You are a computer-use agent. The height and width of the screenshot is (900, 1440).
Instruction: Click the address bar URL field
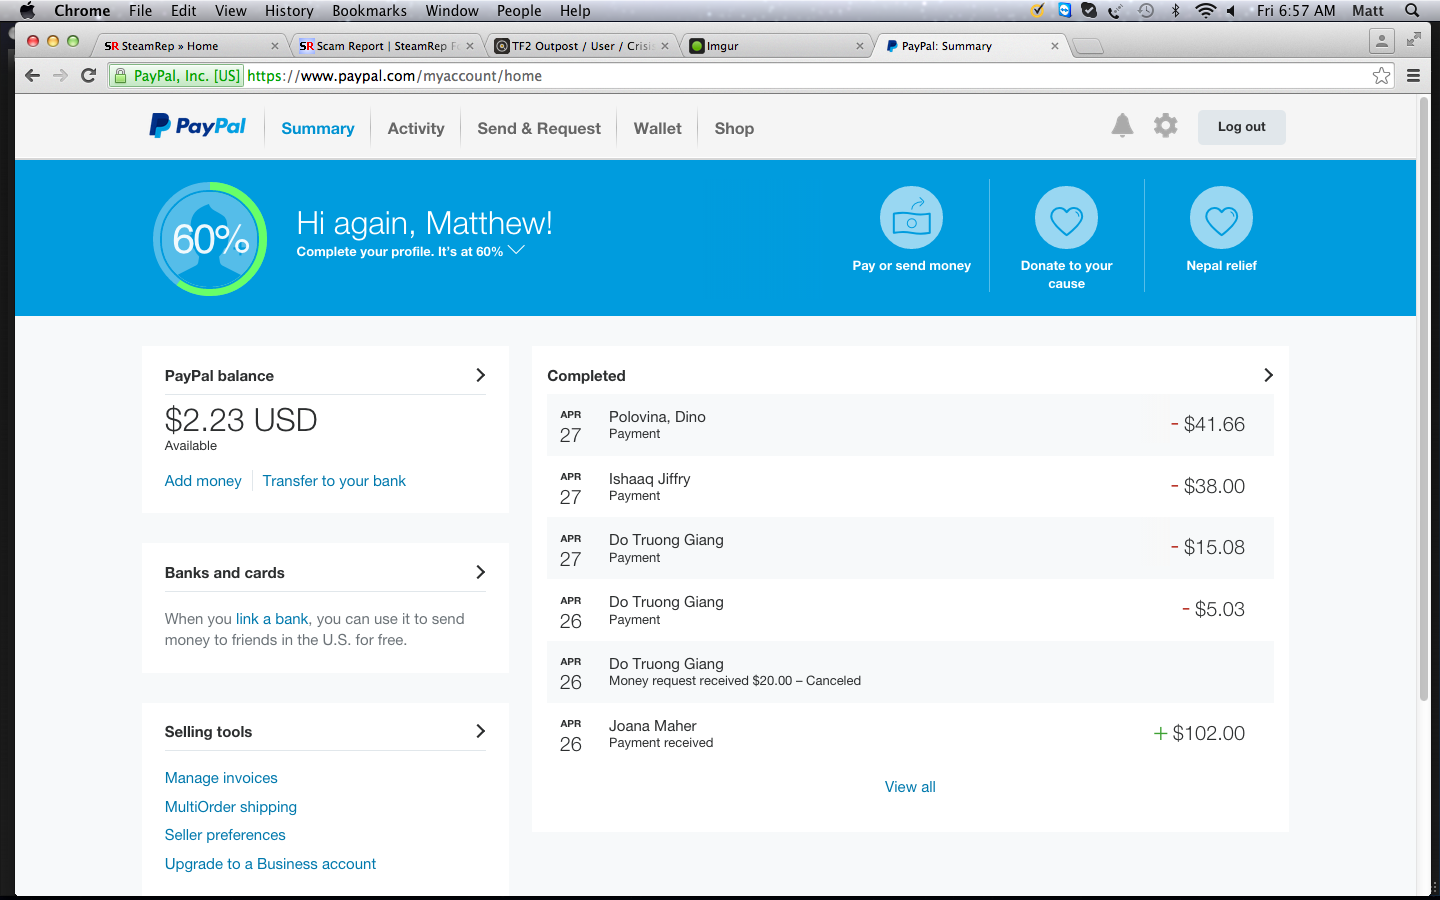click(700, 76)
